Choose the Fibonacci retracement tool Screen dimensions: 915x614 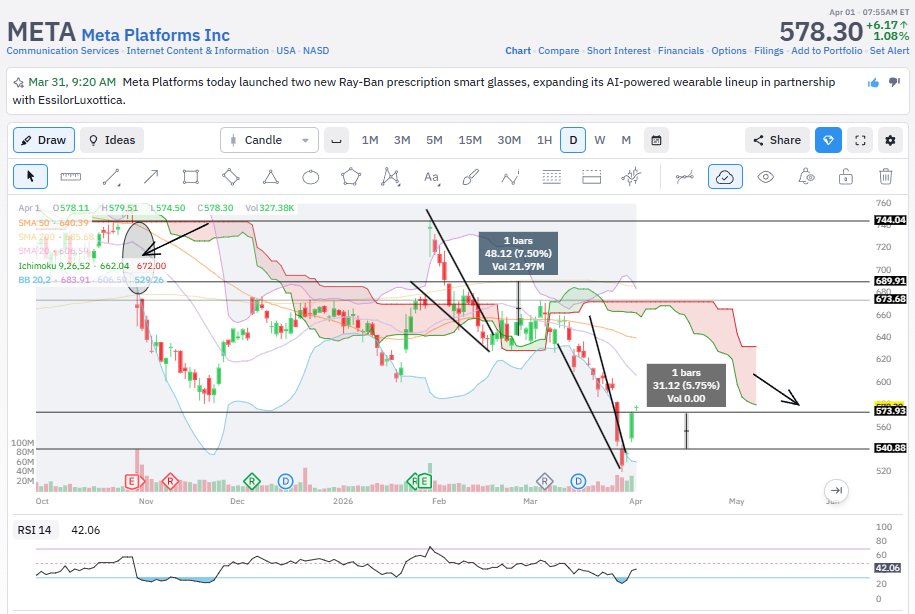[551, 176]
